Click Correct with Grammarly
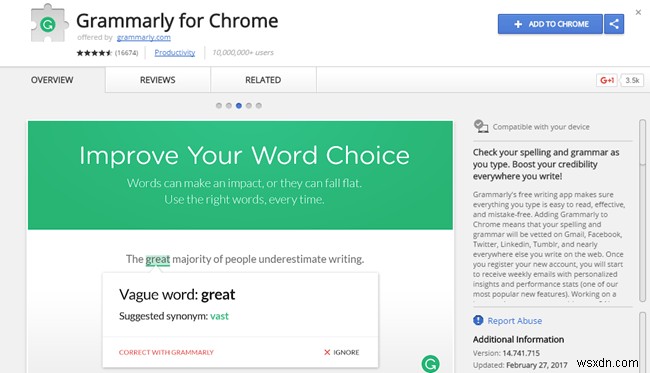Viewport: 650px width, 373px height. click(166, 352)
